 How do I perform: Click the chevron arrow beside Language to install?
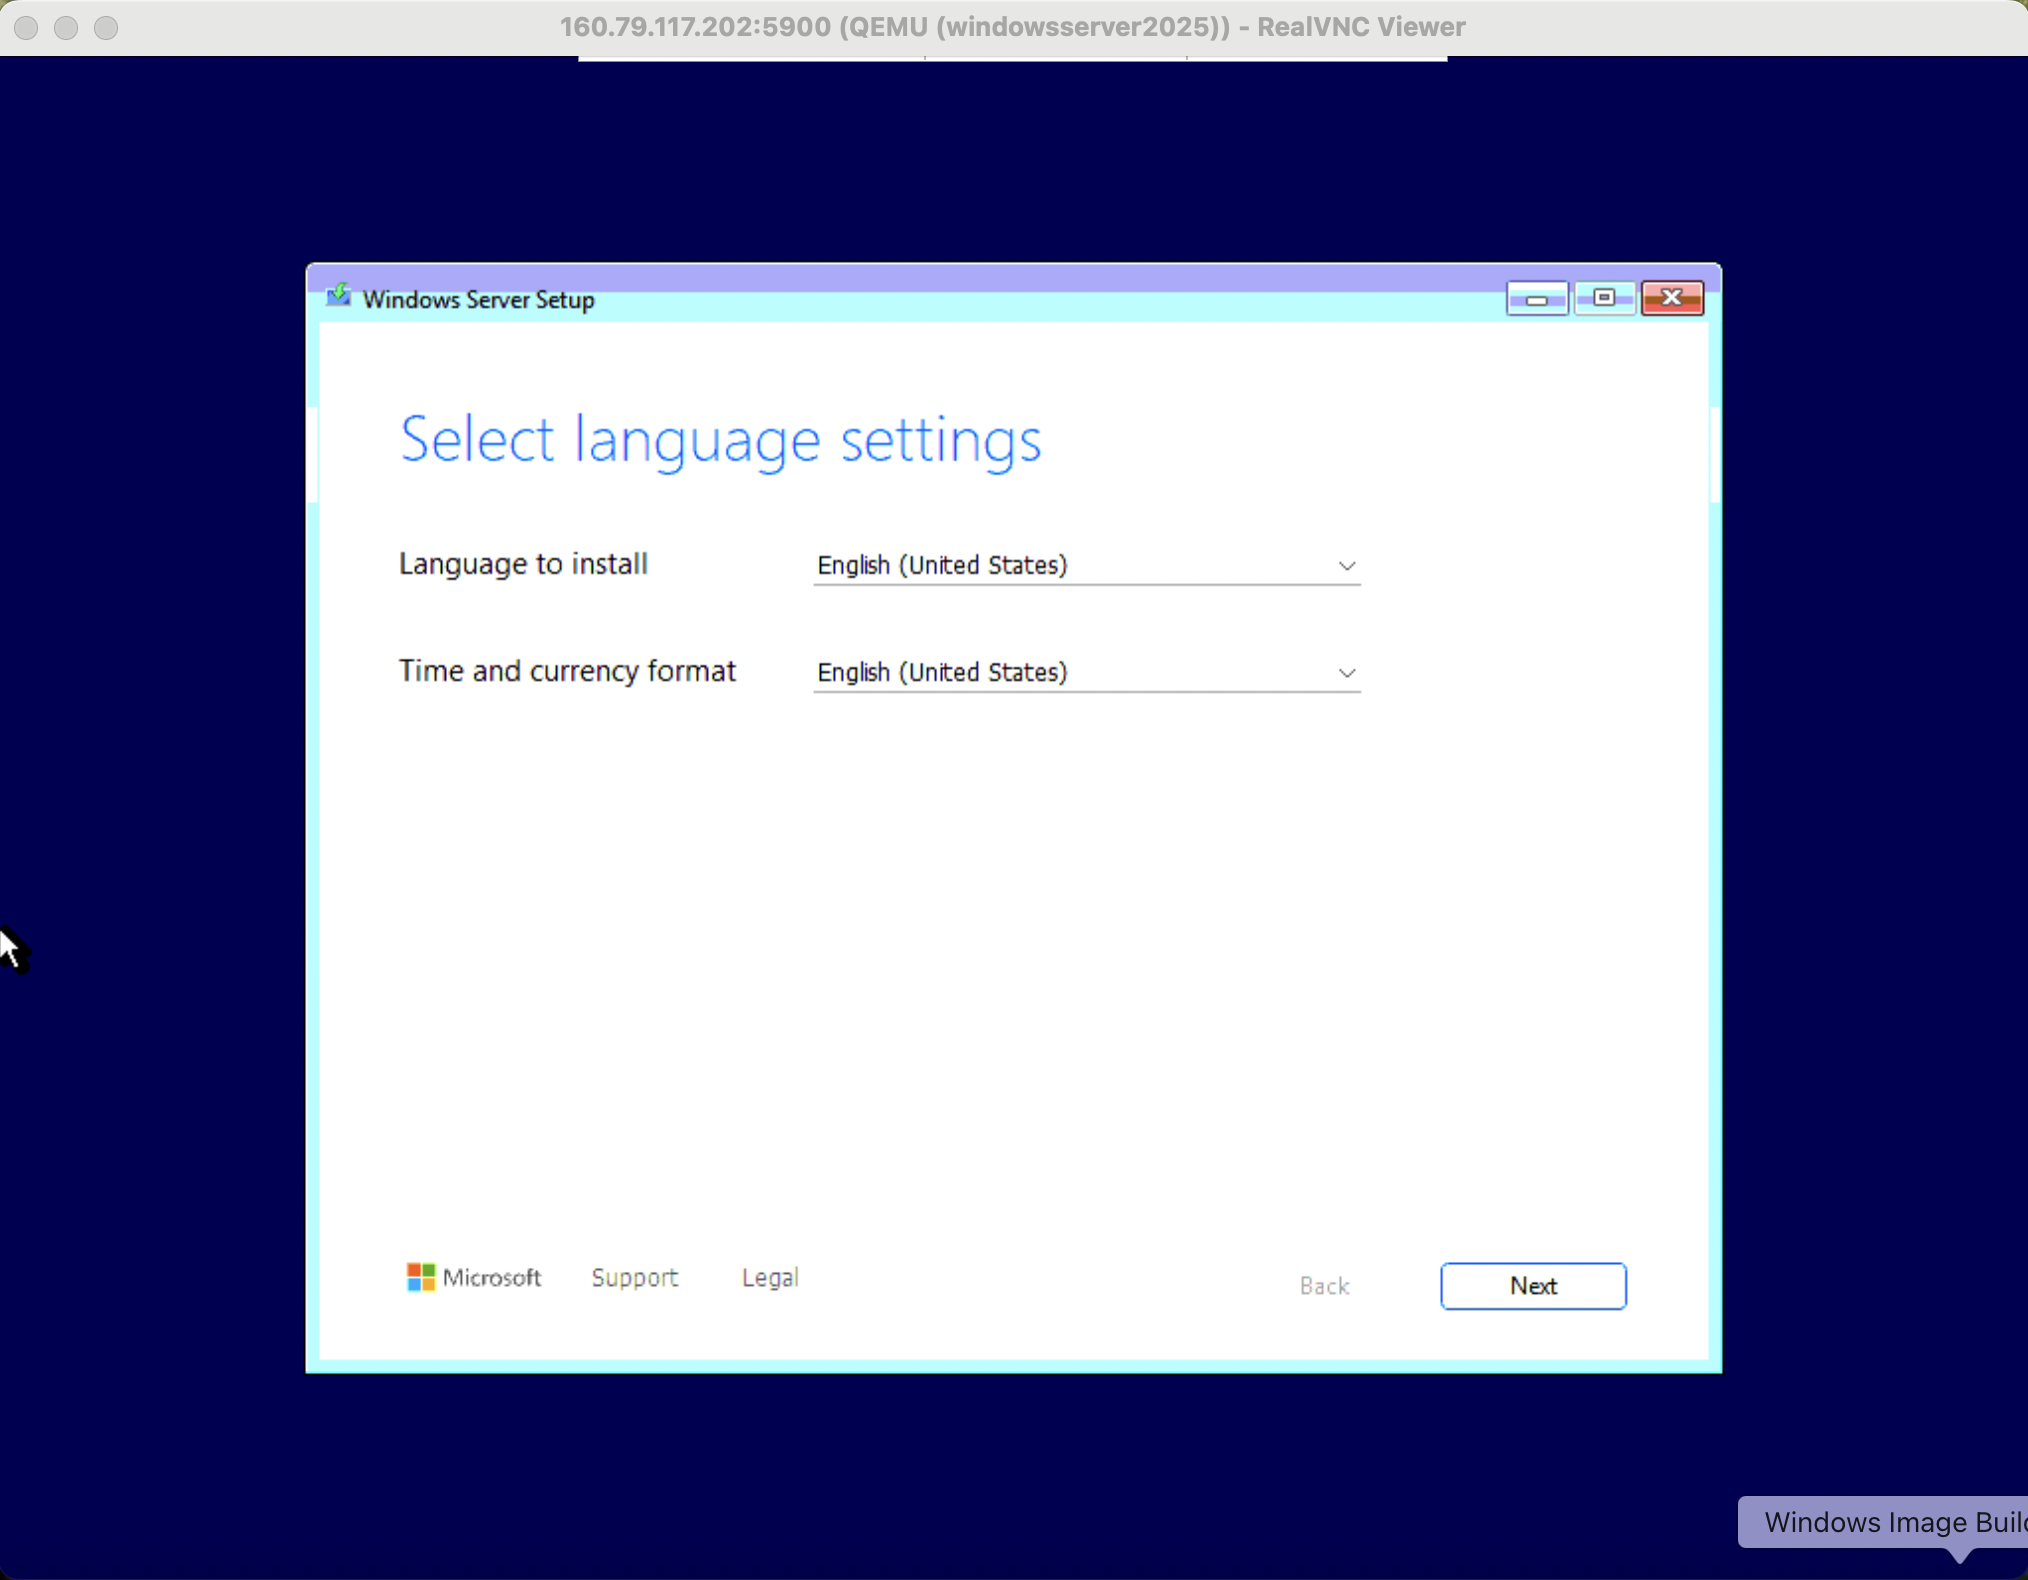[1346, 566]
